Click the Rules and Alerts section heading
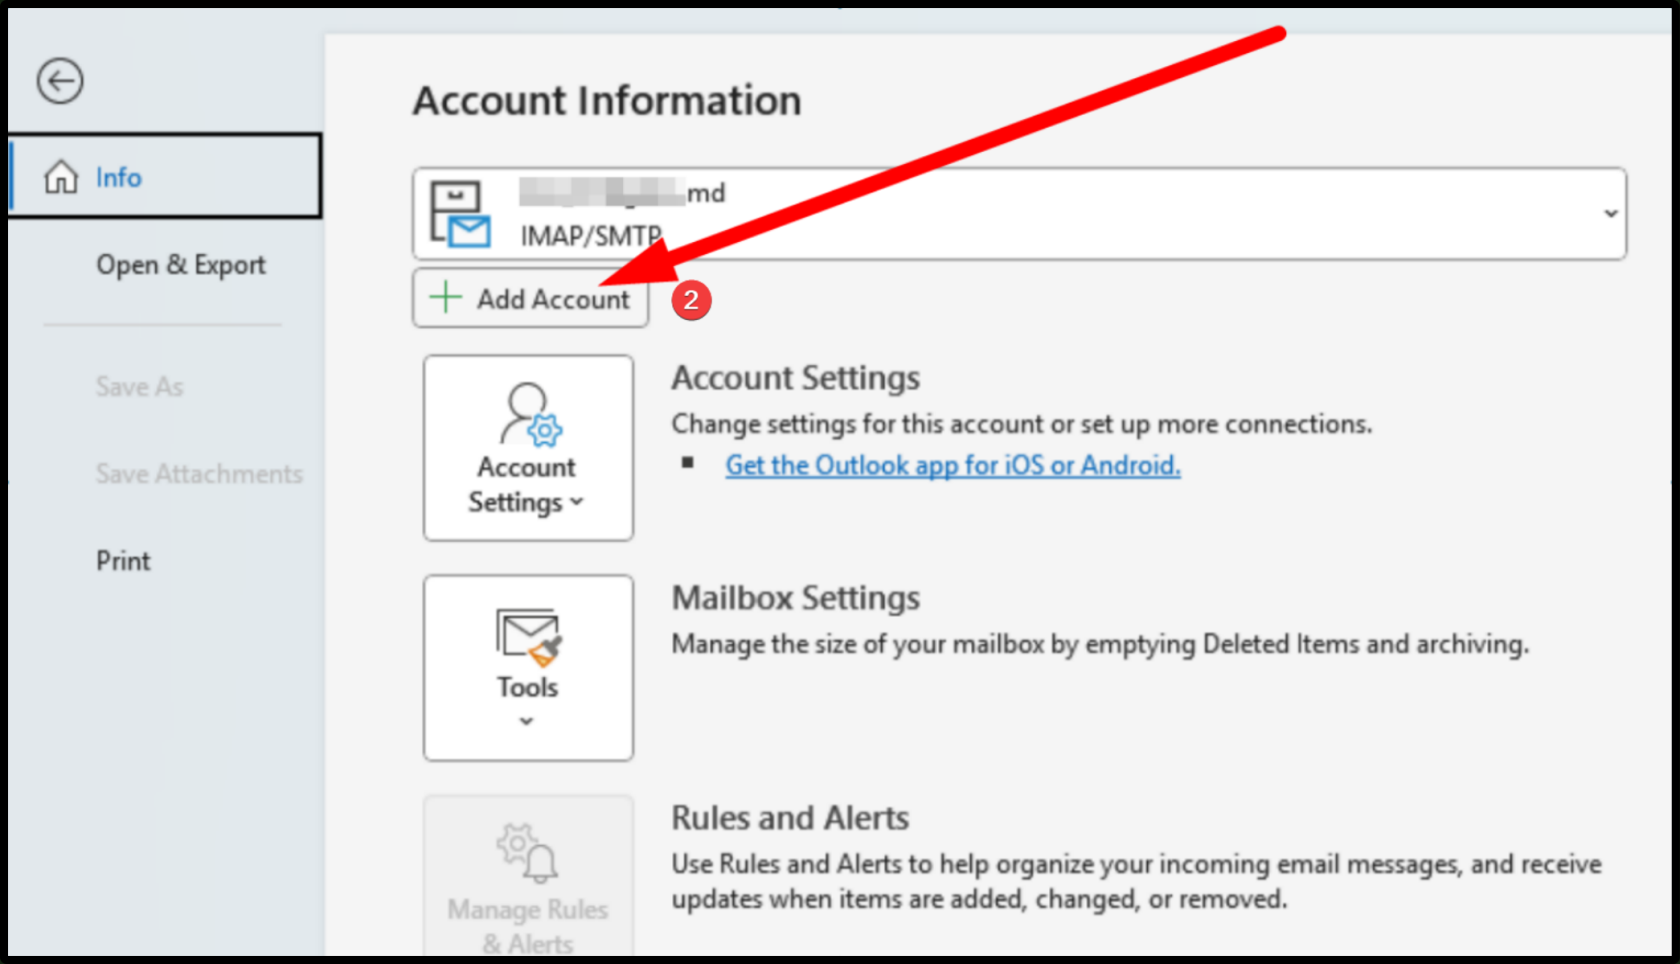Image resolution: width=1680 pixels, height=964 pixels. [x=790, y=818]
